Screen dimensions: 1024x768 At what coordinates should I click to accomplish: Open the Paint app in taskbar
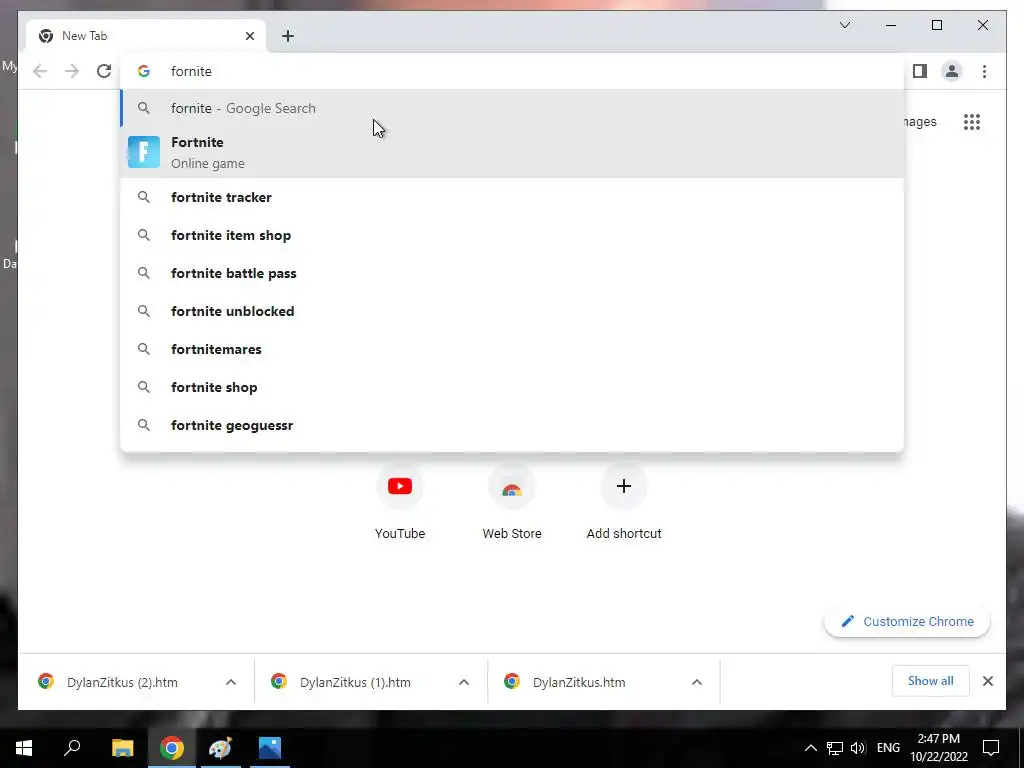point(220,748)
